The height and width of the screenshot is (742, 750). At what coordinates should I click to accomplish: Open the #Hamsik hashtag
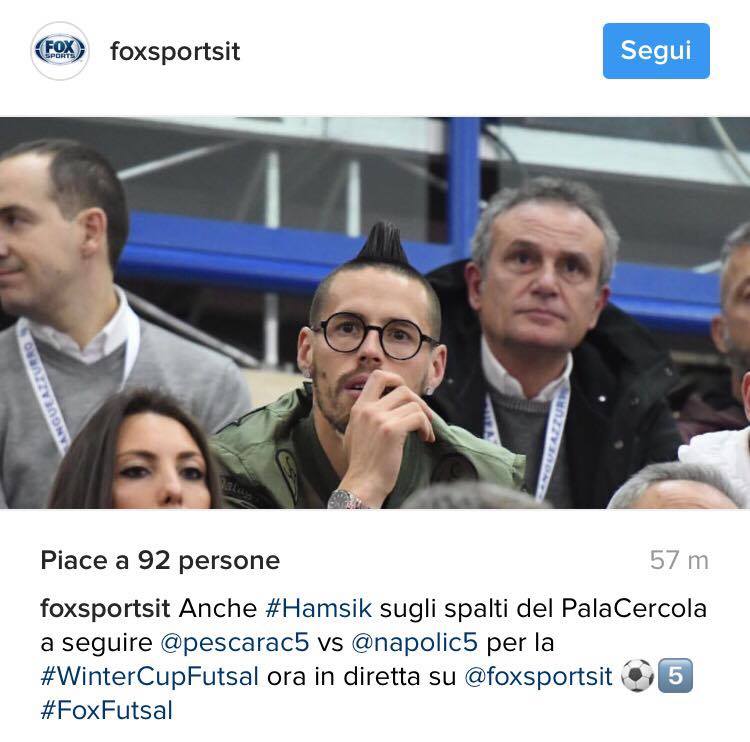click(319, 609)
